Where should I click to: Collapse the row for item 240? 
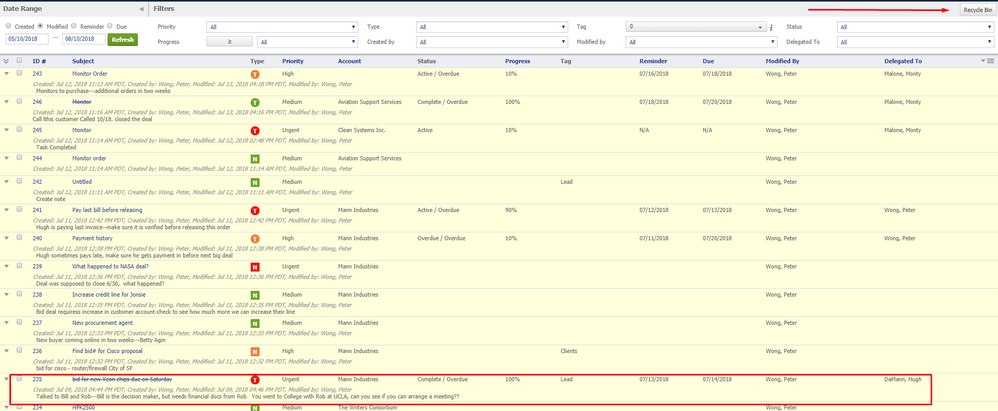(7, 238)
